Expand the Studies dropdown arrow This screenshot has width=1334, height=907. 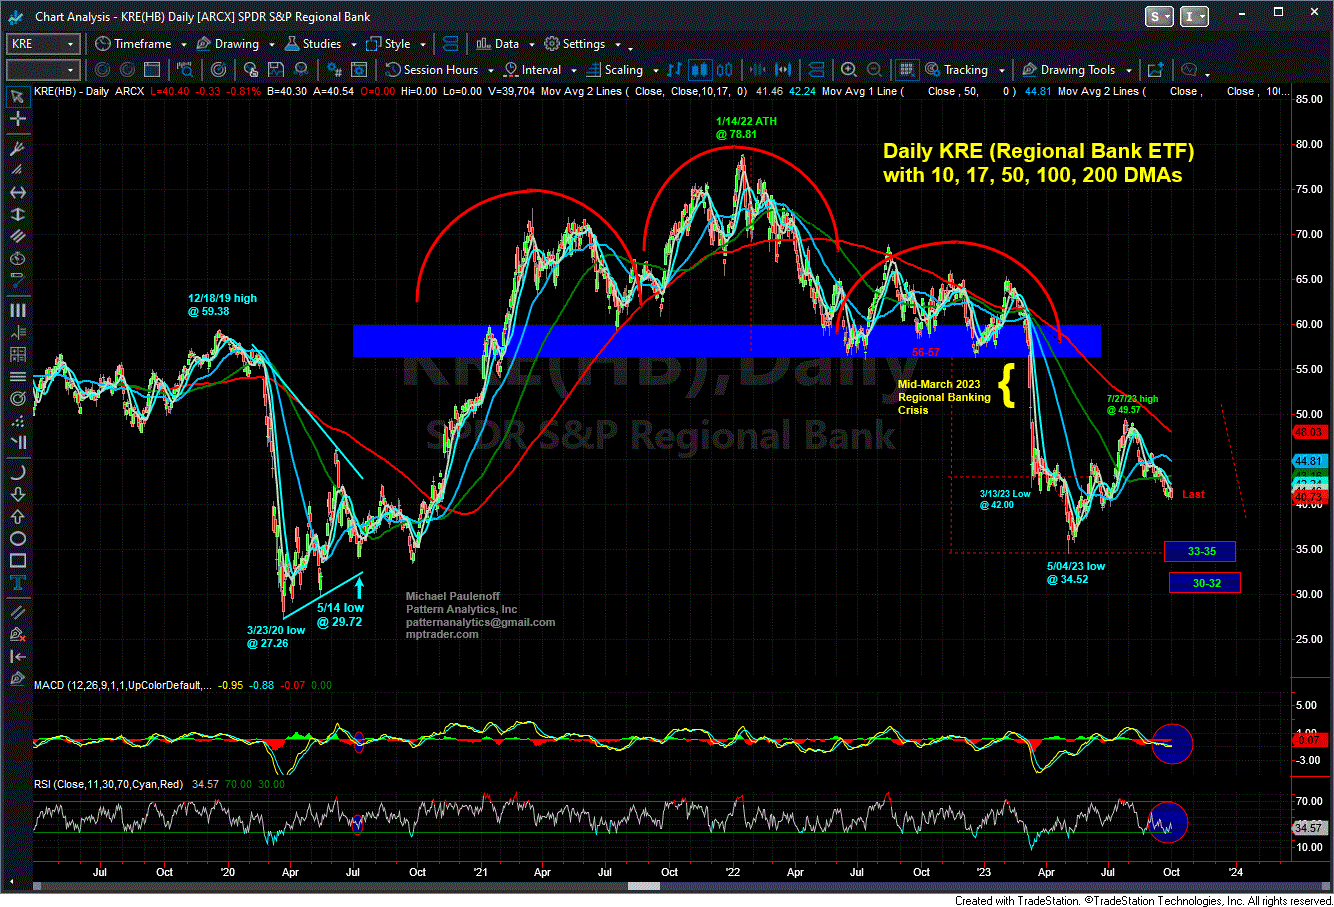[352, 44]
